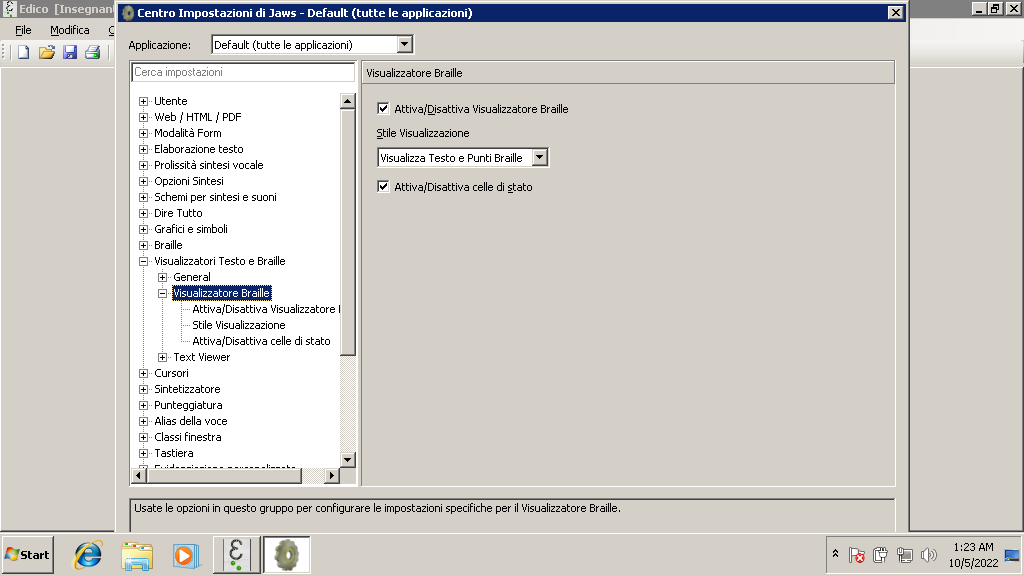Image resolution: width=1024 pixels, height=576 pixels.
Task: Click the power plug tray icon
Action: (x=880, y=555)
